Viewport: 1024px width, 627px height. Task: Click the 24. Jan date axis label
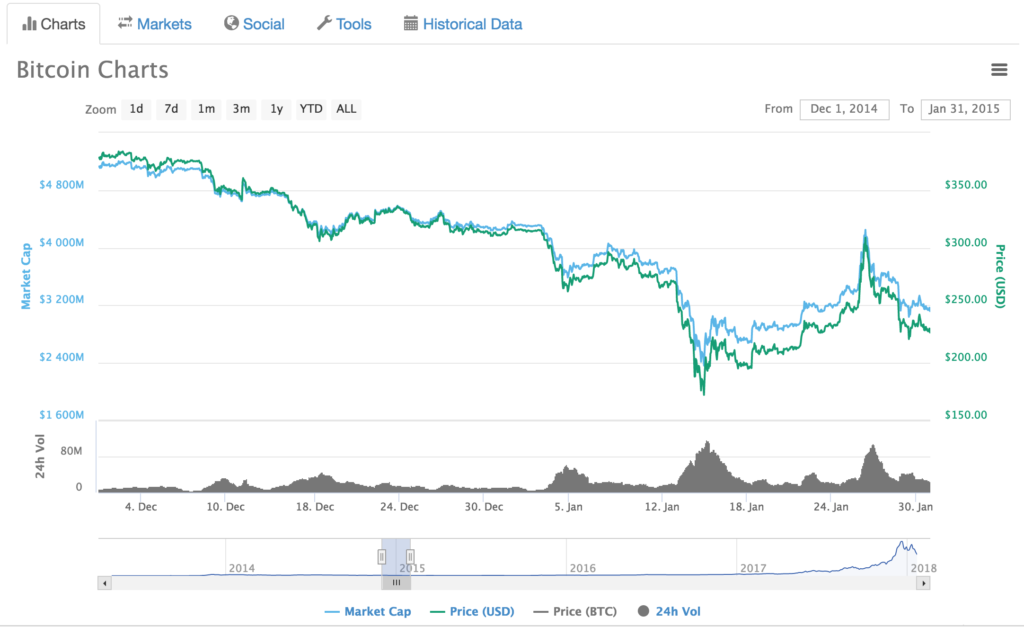[x=831, y=507]
